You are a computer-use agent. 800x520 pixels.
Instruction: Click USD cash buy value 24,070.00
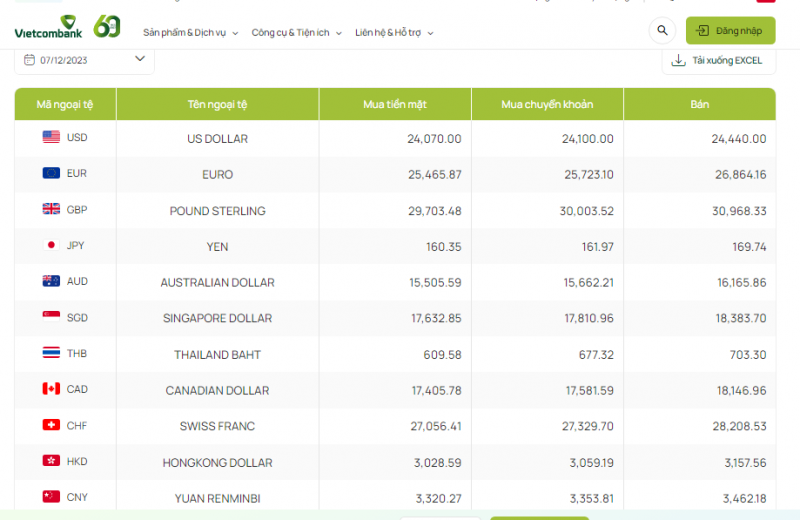(434, 139)
